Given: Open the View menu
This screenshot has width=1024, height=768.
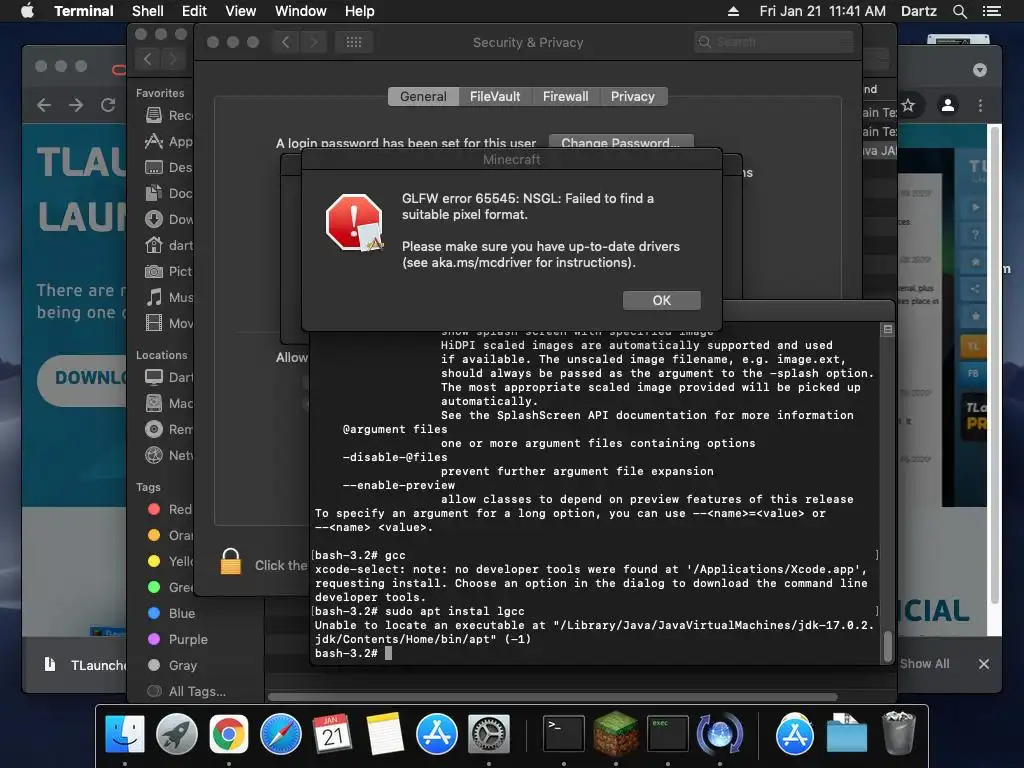Looking at the screenshot, I should point(240,11).
